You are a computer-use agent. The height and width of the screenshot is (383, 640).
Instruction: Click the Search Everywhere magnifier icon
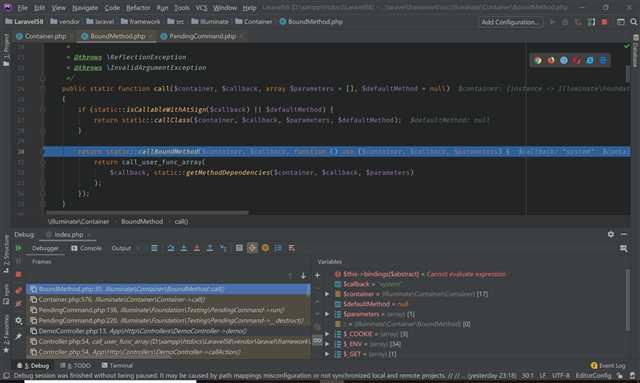coord(633,22)
